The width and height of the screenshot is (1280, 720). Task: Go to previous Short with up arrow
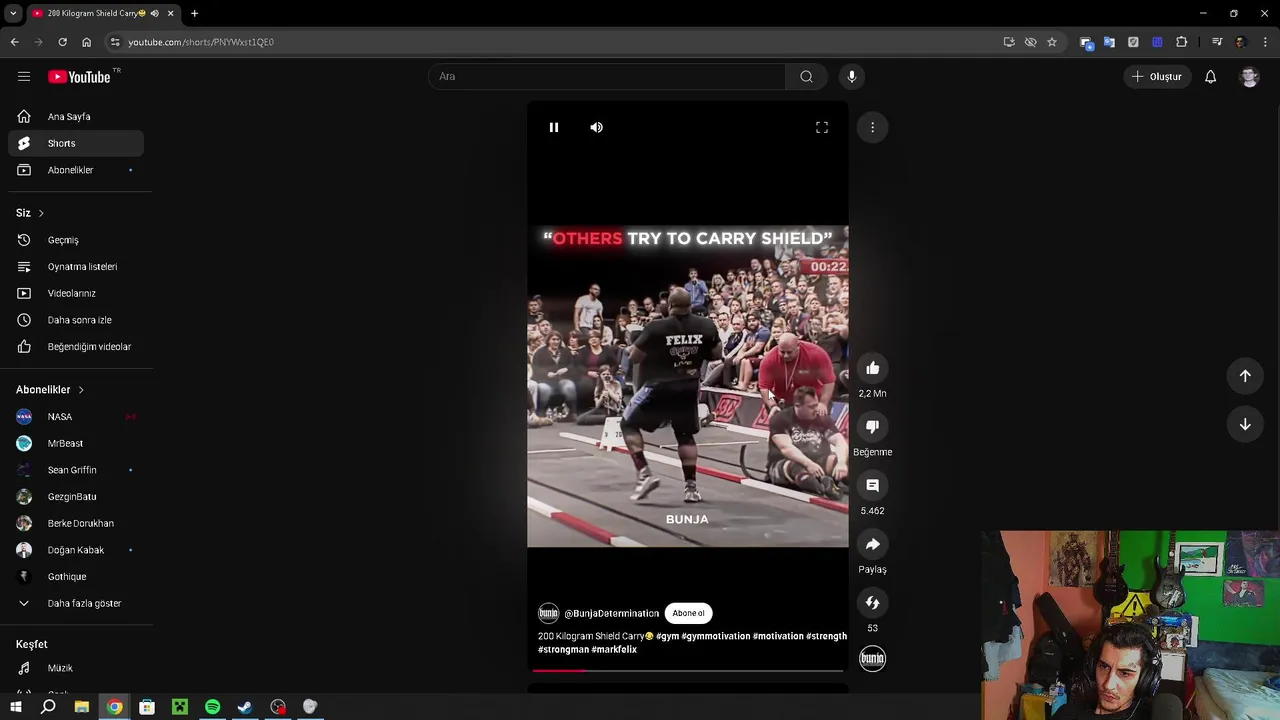tap(1245, 375)
